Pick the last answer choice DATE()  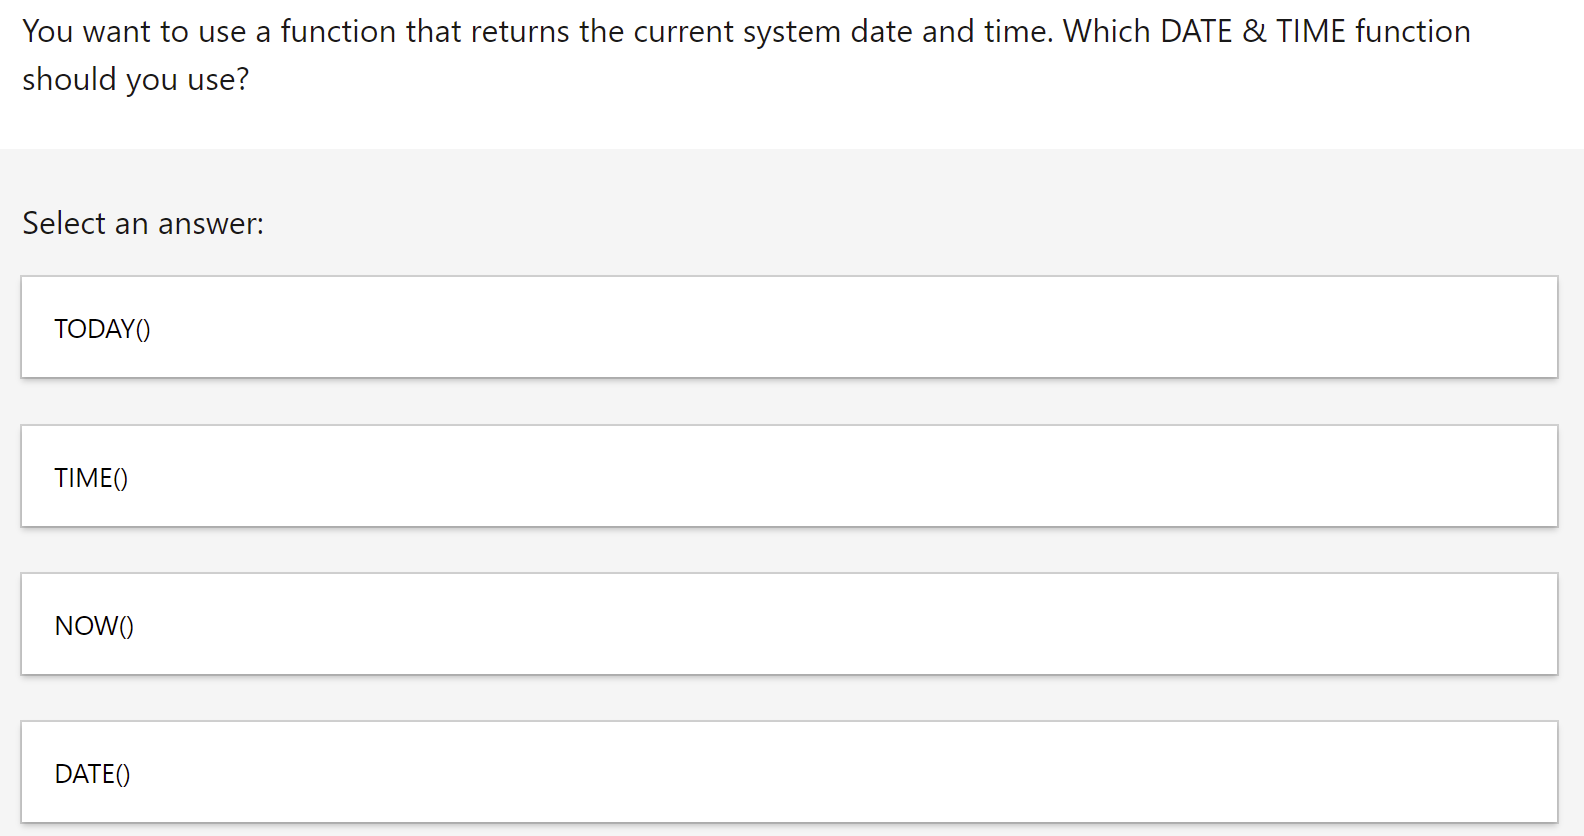[x=788, y=771]
